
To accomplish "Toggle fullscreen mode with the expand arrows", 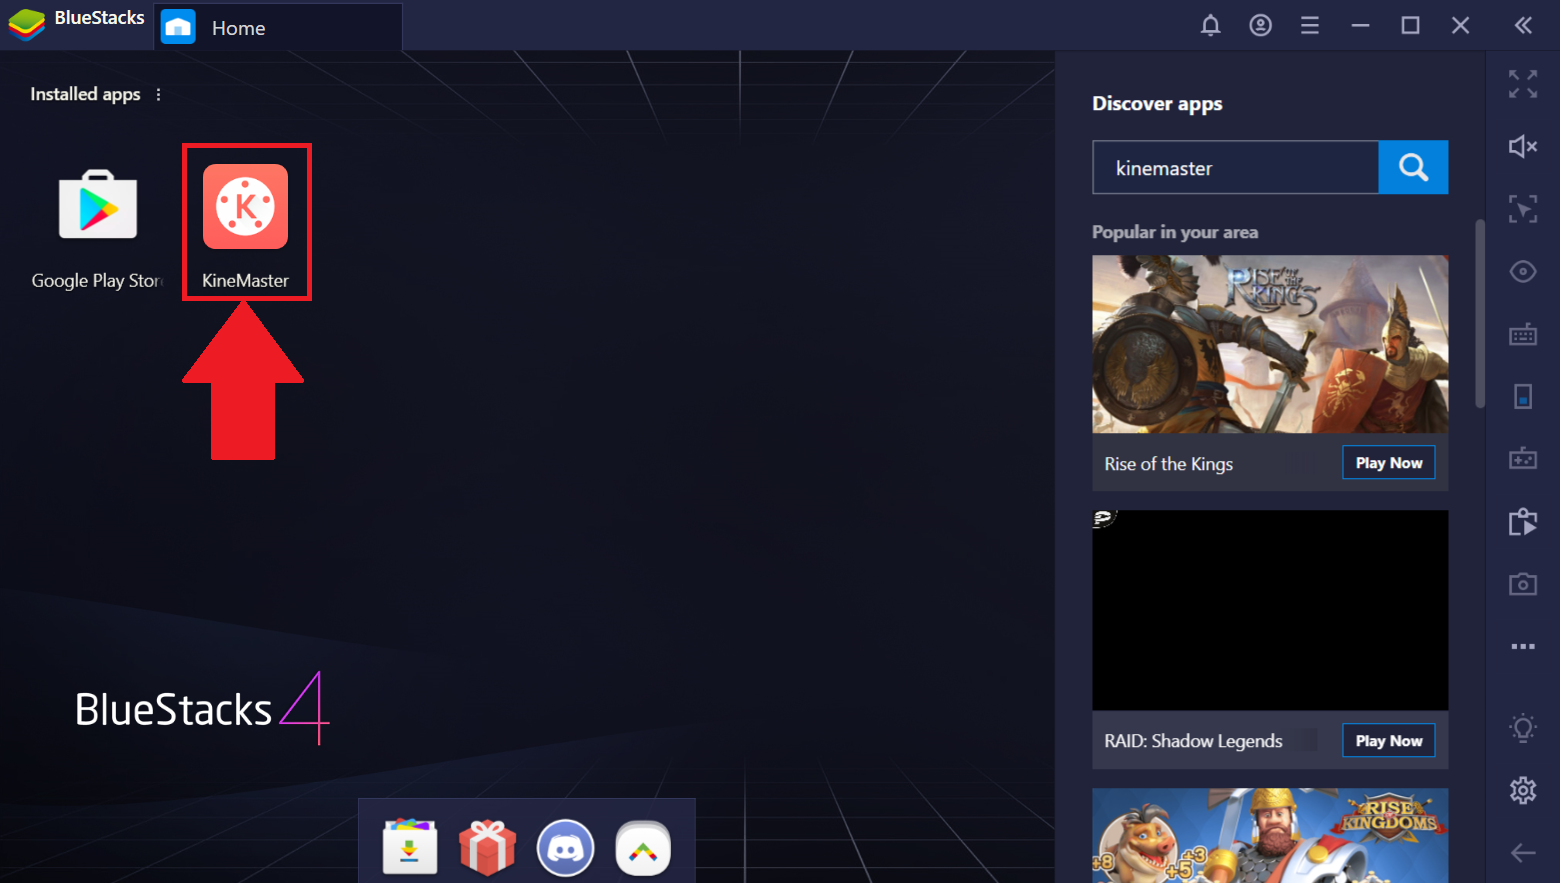I will (1522, 84).
